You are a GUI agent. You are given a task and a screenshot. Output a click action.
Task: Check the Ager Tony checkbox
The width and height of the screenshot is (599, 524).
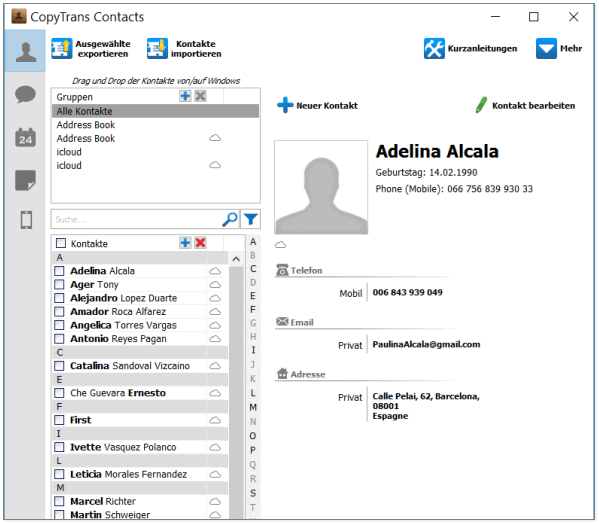tap(59, 285)
